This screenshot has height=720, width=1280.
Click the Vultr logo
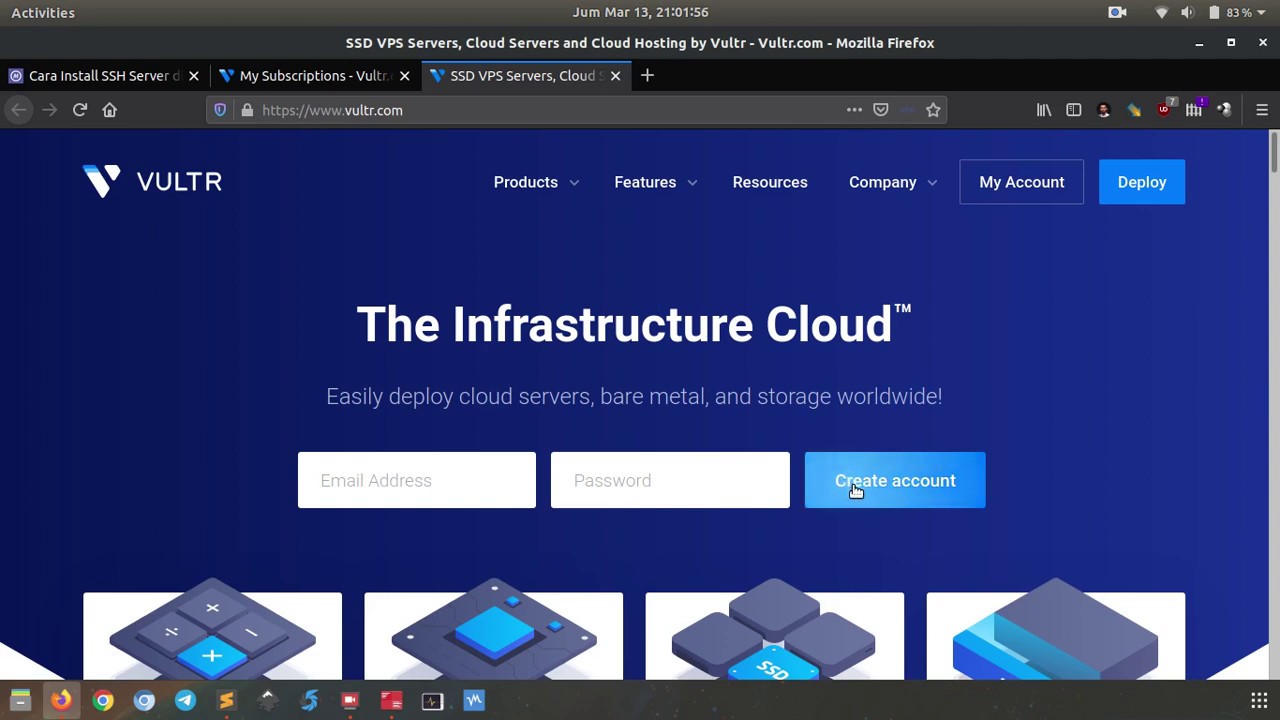(x=152, y=182)
